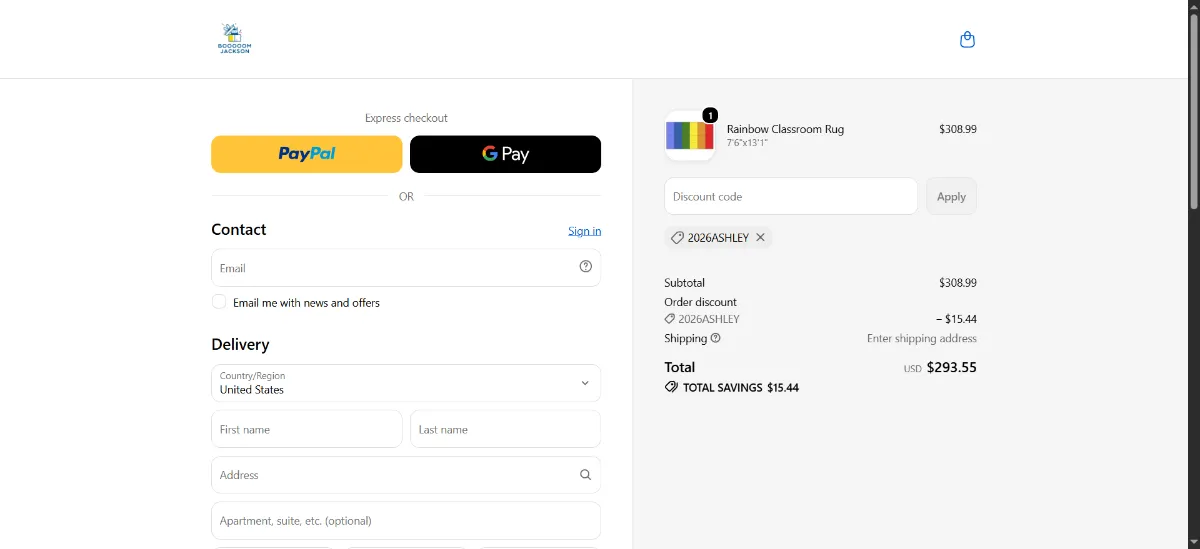The width and height of the screenshot is (1200, 549).
Task: Click the Total Savings tag icon
Action: tap(671, 387)
